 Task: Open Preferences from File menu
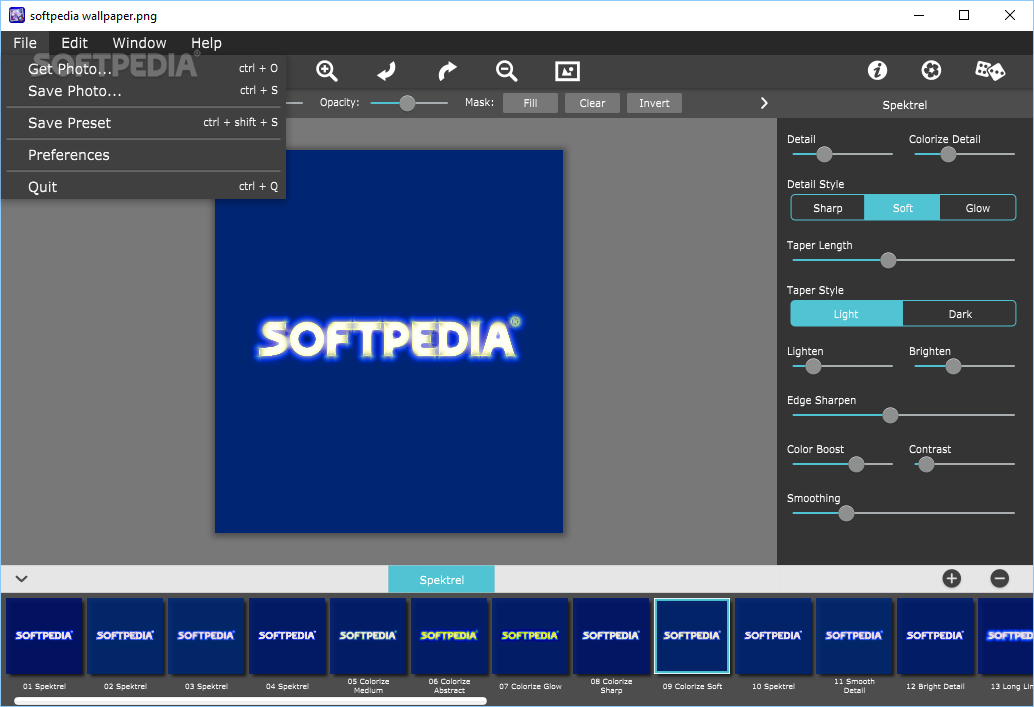click(x=144, y=155)
